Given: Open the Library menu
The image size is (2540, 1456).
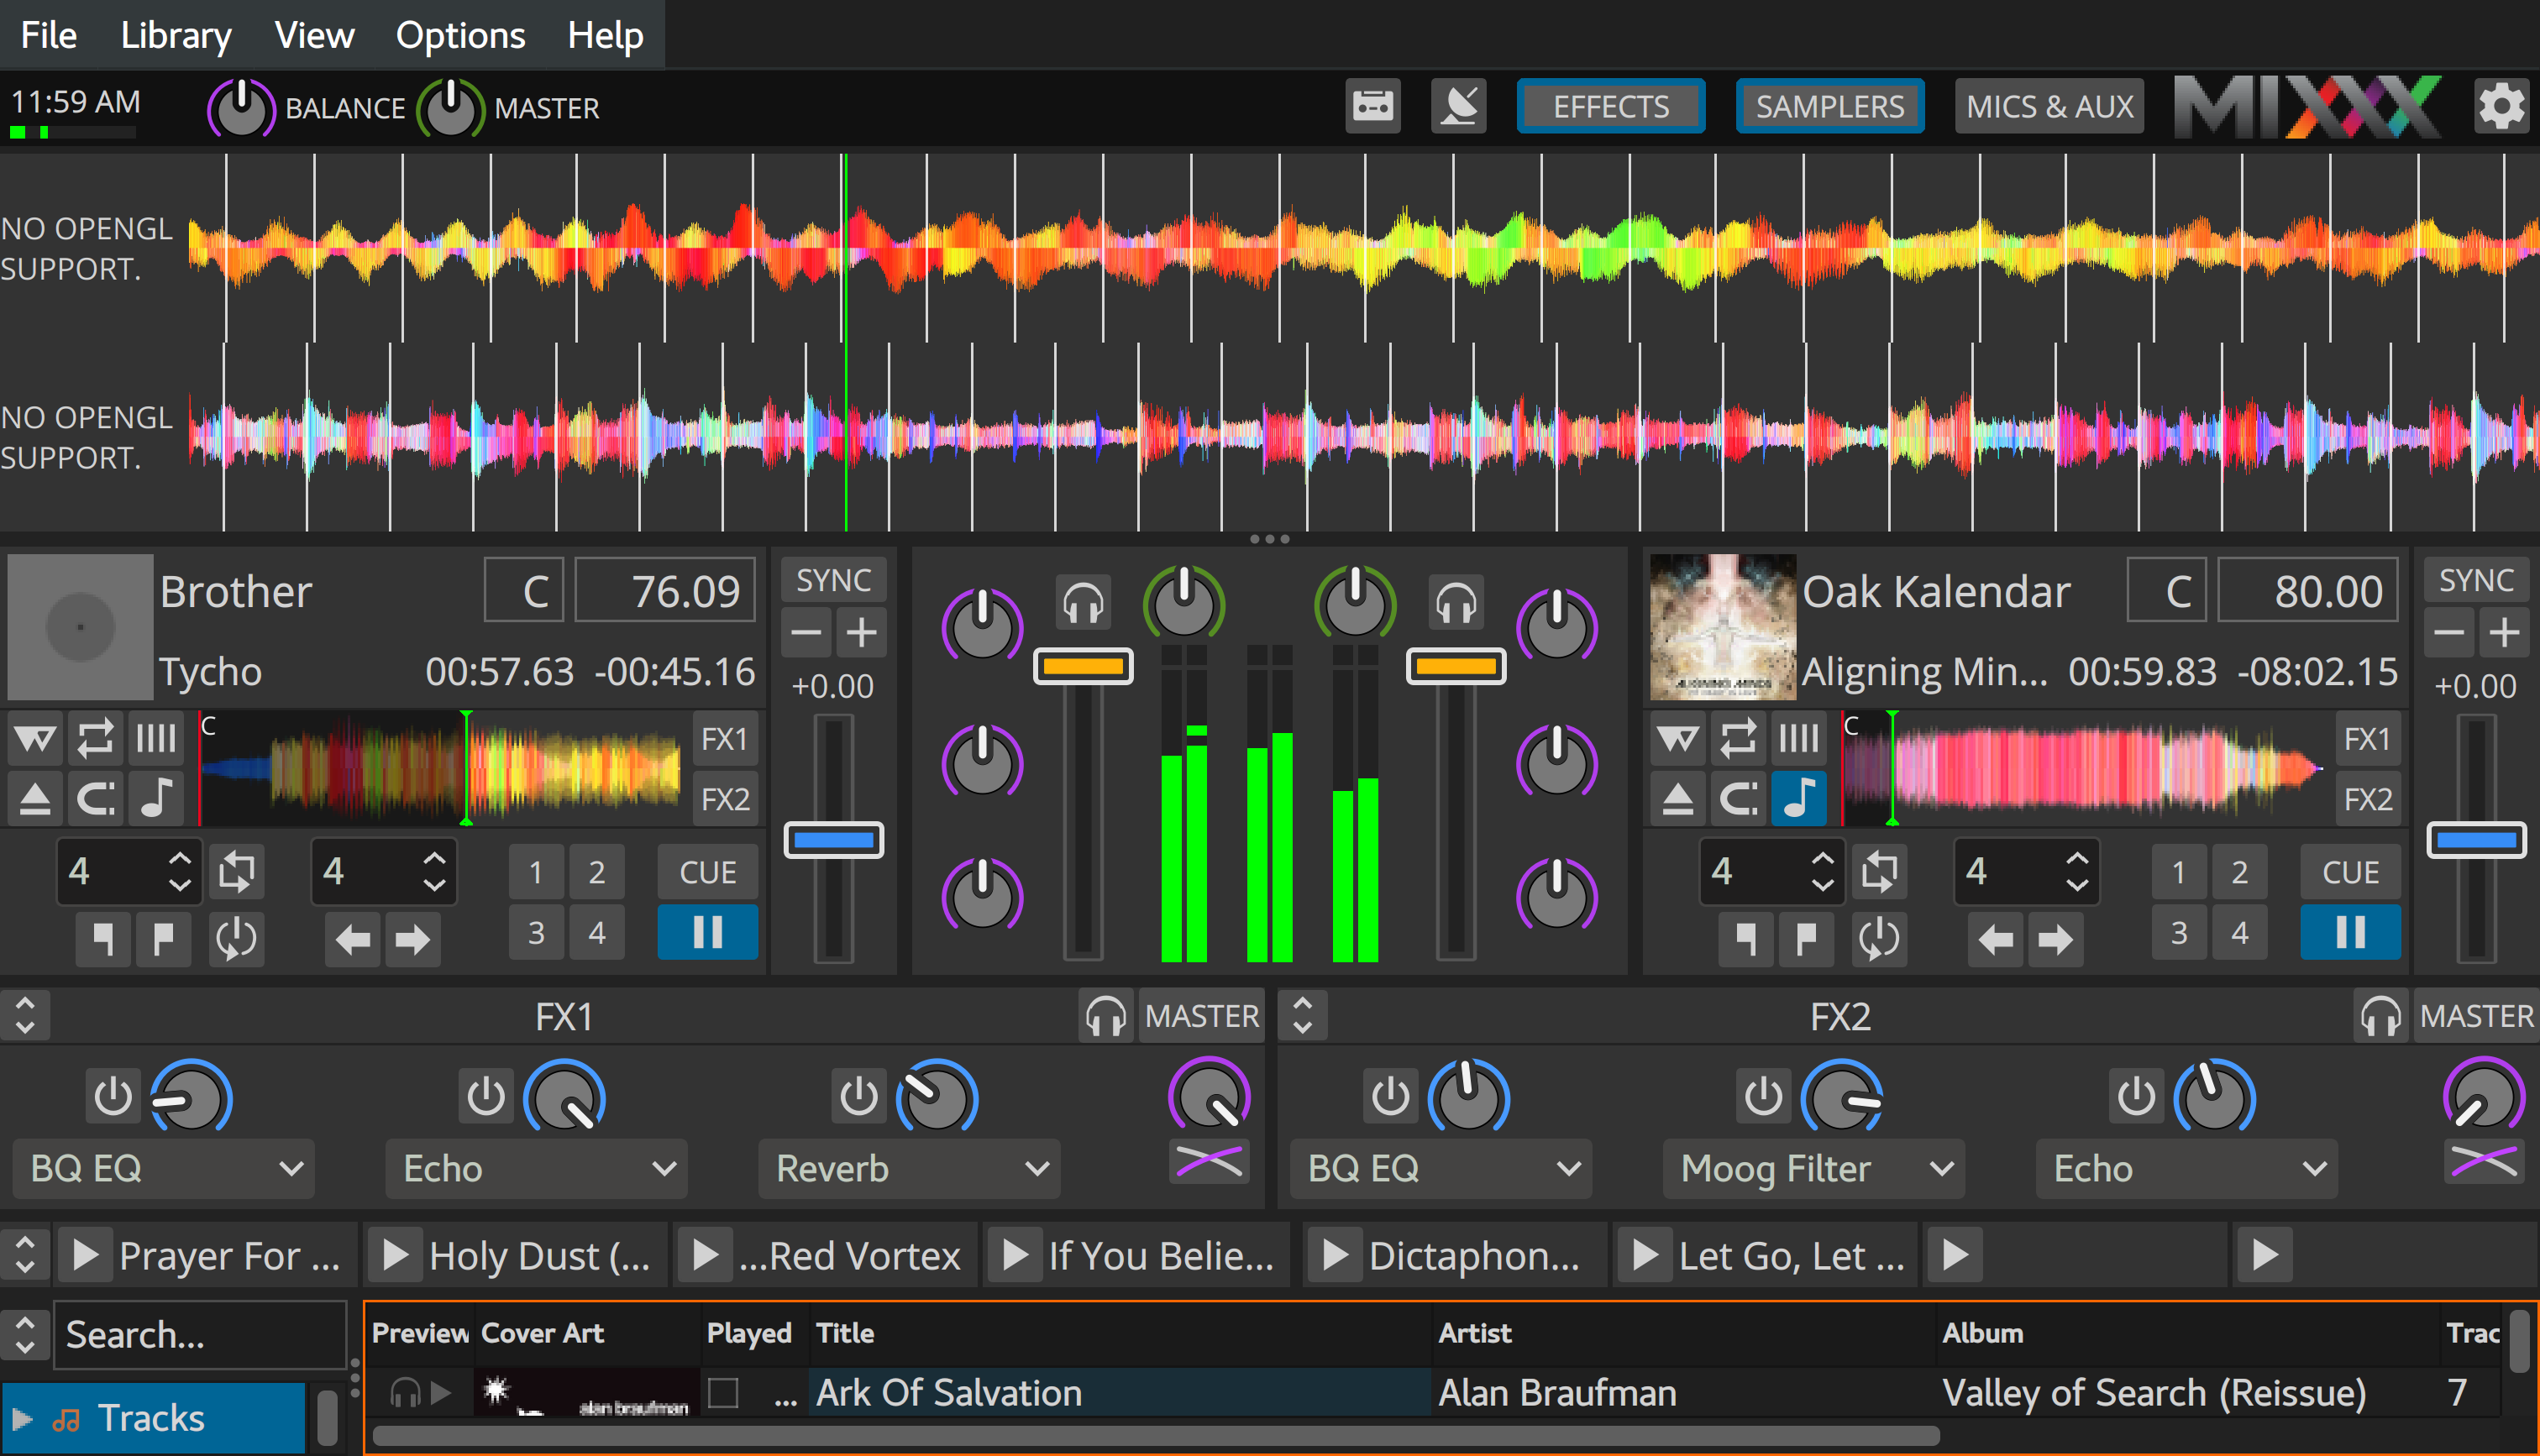Looking at the screenshot, I should tap(176, 35).
